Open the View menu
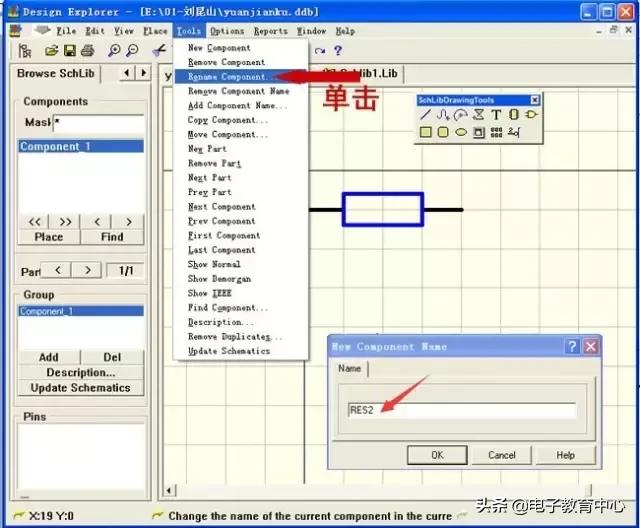640x528 pixels. (124, 31)
